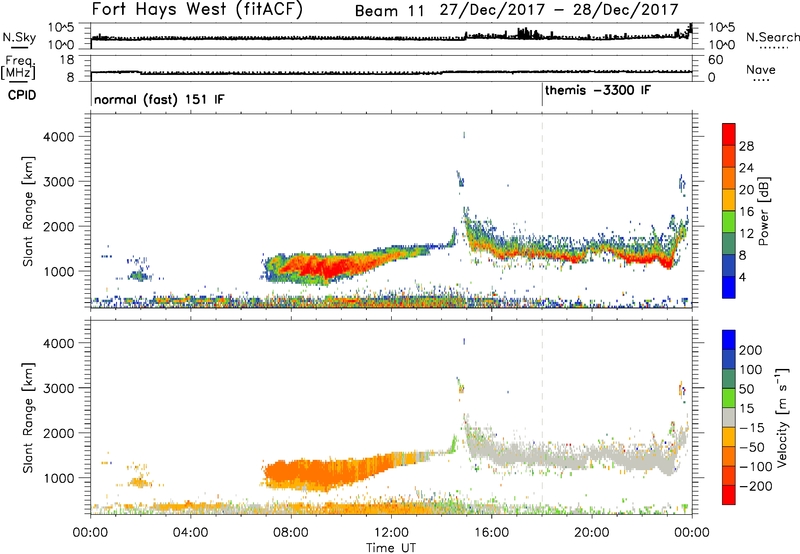The height and width of the screenshot is (554, 800).
Task: Click the "Beam 11" label in the header
Action: coord(389,11)
